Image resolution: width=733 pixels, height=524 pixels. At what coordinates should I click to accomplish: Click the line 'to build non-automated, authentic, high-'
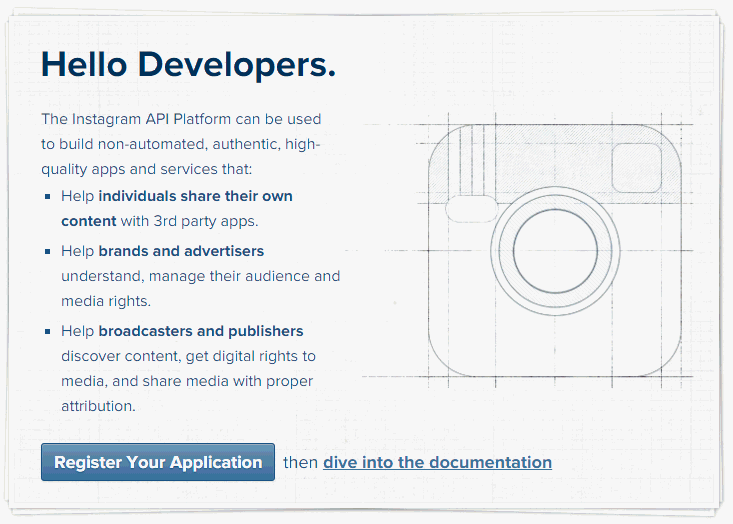(x=180, y=144)
